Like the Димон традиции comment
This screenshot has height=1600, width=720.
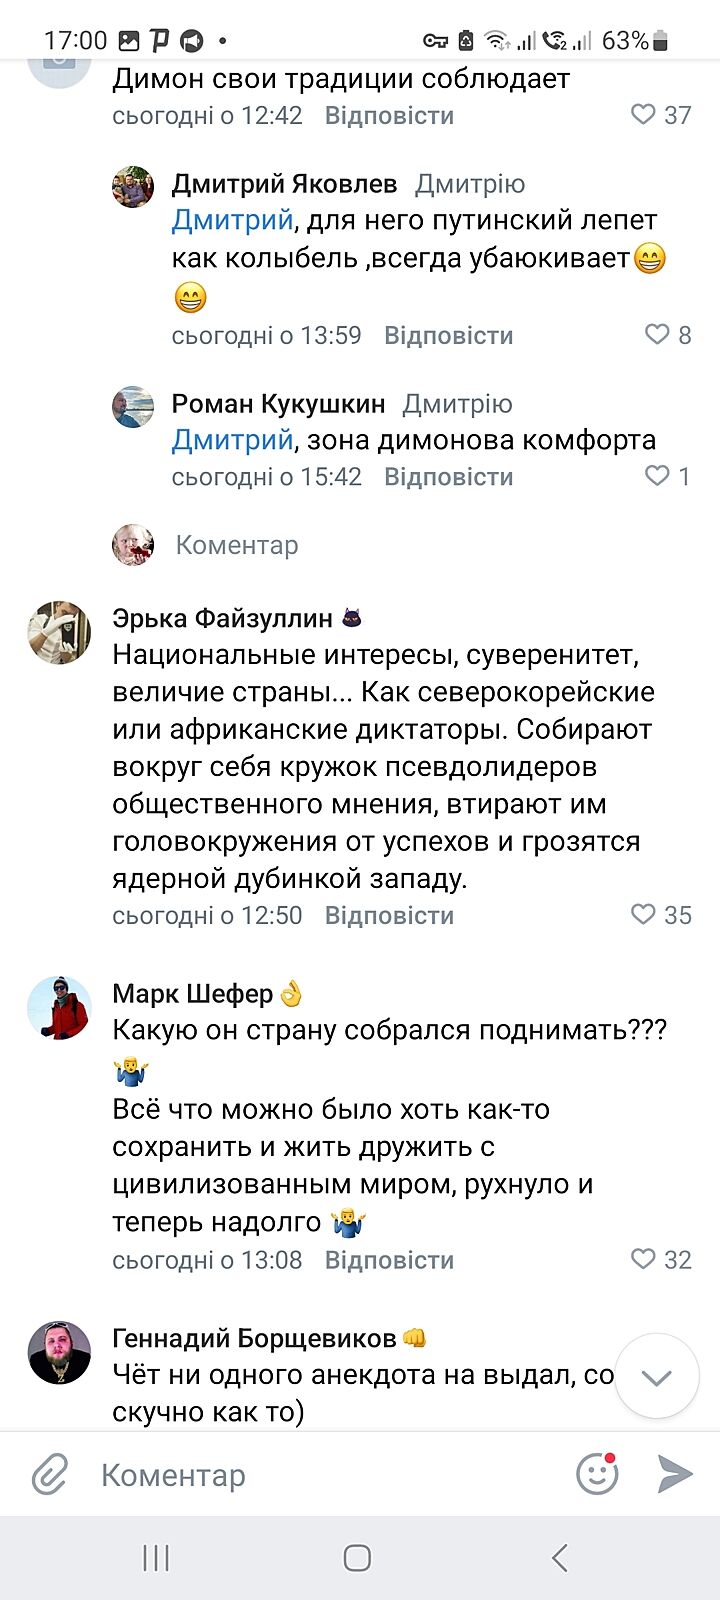[643, 115]
